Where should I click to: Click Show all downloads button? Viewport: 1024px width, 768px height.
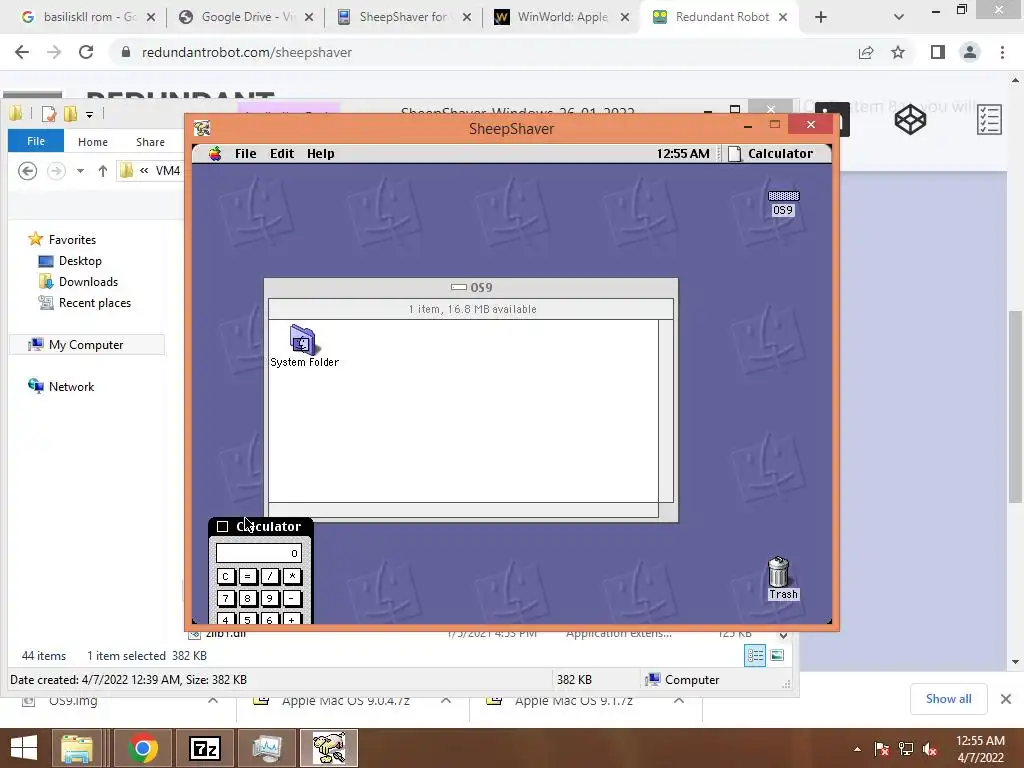[948, 699]
